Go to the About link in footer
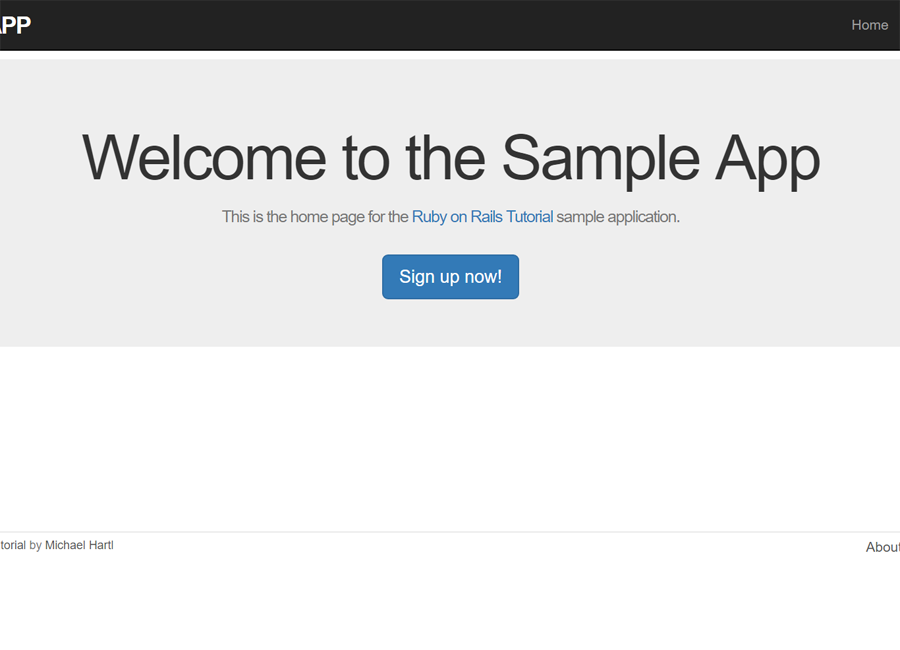900x650 pixels. coord(883,547)
